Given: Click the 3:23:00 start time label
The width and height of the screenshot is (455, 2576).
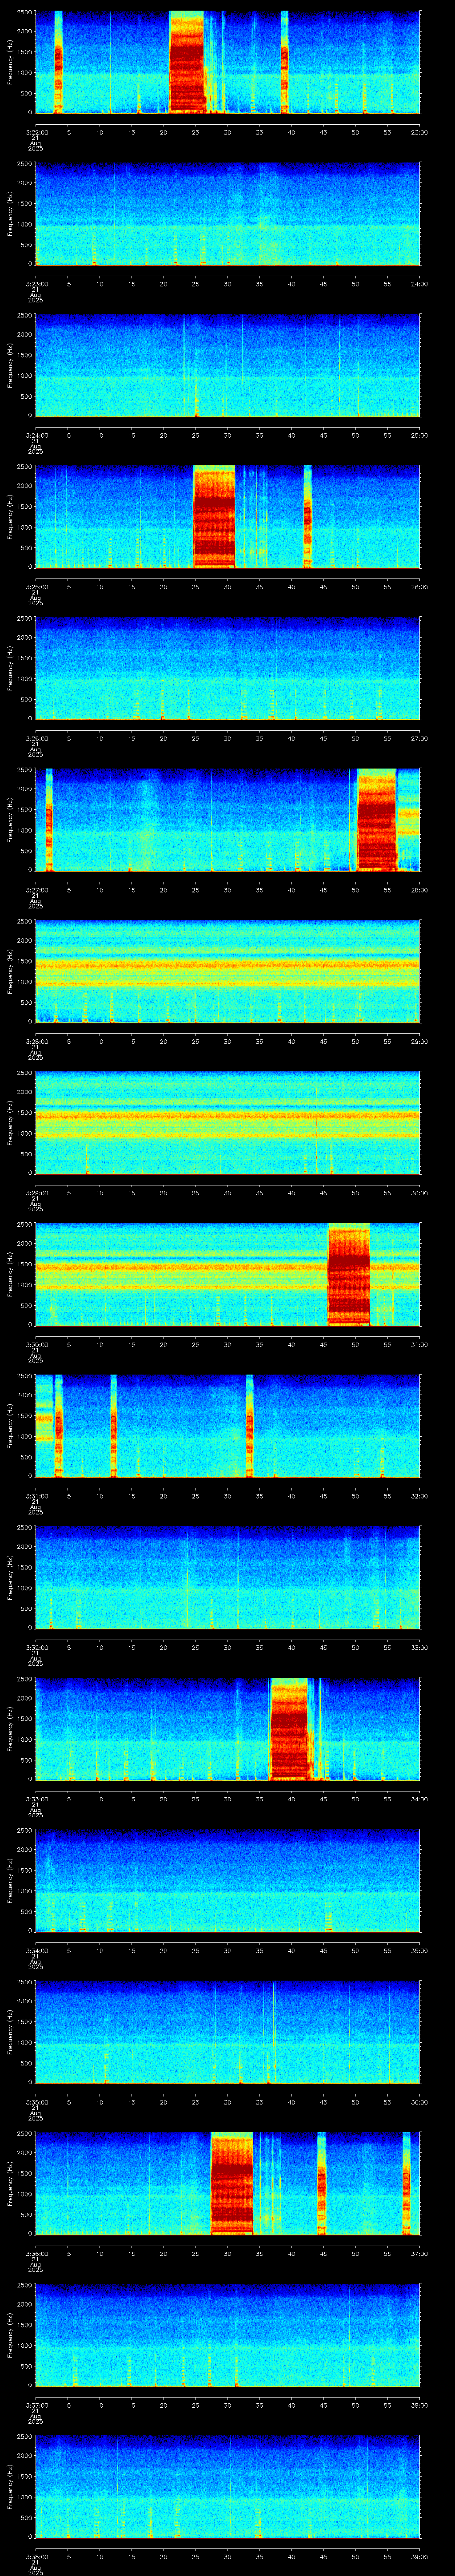Looking at the screenshot, I should (36, 284).
